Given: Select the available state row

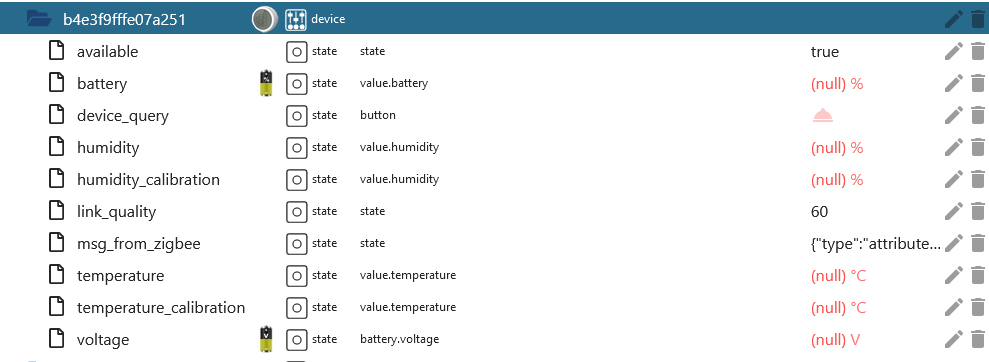Looking at the screenshot, I should [x=494, y=51].
